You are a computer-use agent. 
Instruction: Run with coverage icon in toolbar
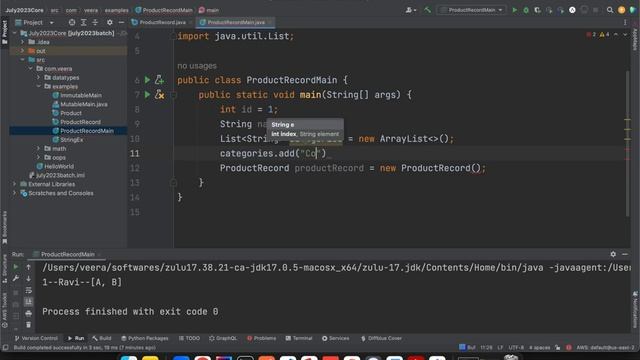tap(538, 10)
